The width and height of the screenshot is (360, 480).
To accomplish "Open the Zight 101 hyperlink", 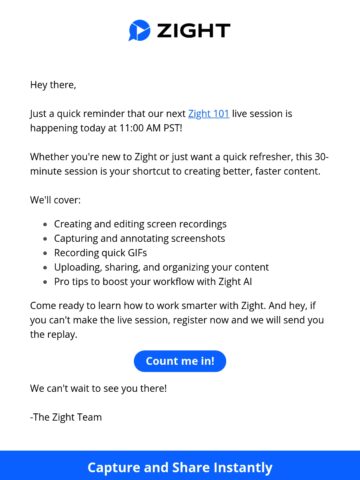I will [x=209, y=114].
